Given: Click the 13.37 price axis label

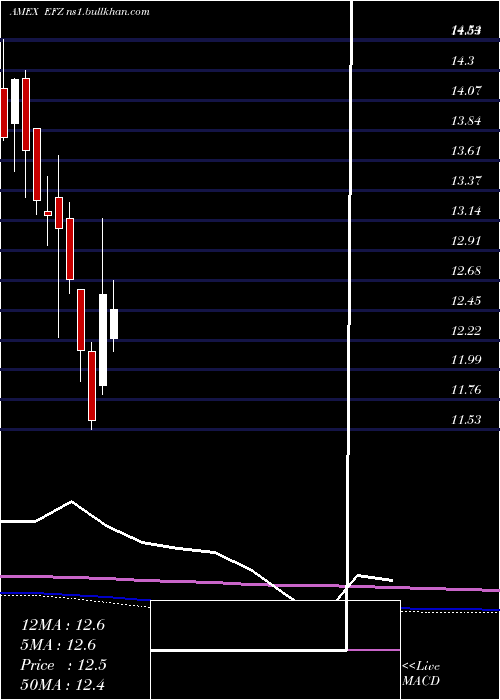Looking at the screenshot, I should [466, 180].
